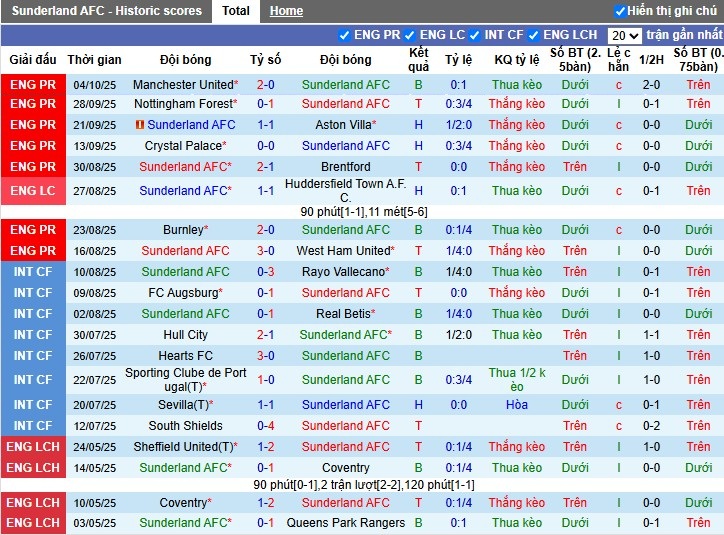Click the handicap 1/2:0 in Aston Villa row
This screenshot has width=724, height=535.
[459, 125]
